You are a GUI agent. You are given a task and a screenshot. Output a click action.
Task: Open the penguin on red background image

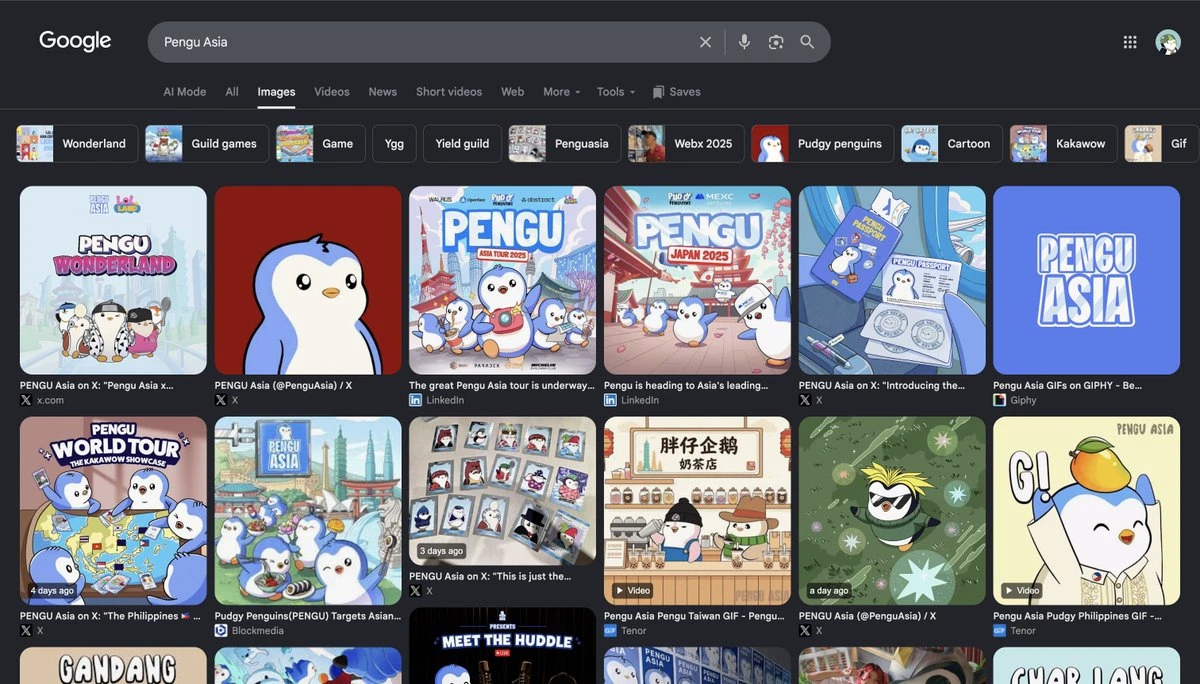[x=308, y=280]
